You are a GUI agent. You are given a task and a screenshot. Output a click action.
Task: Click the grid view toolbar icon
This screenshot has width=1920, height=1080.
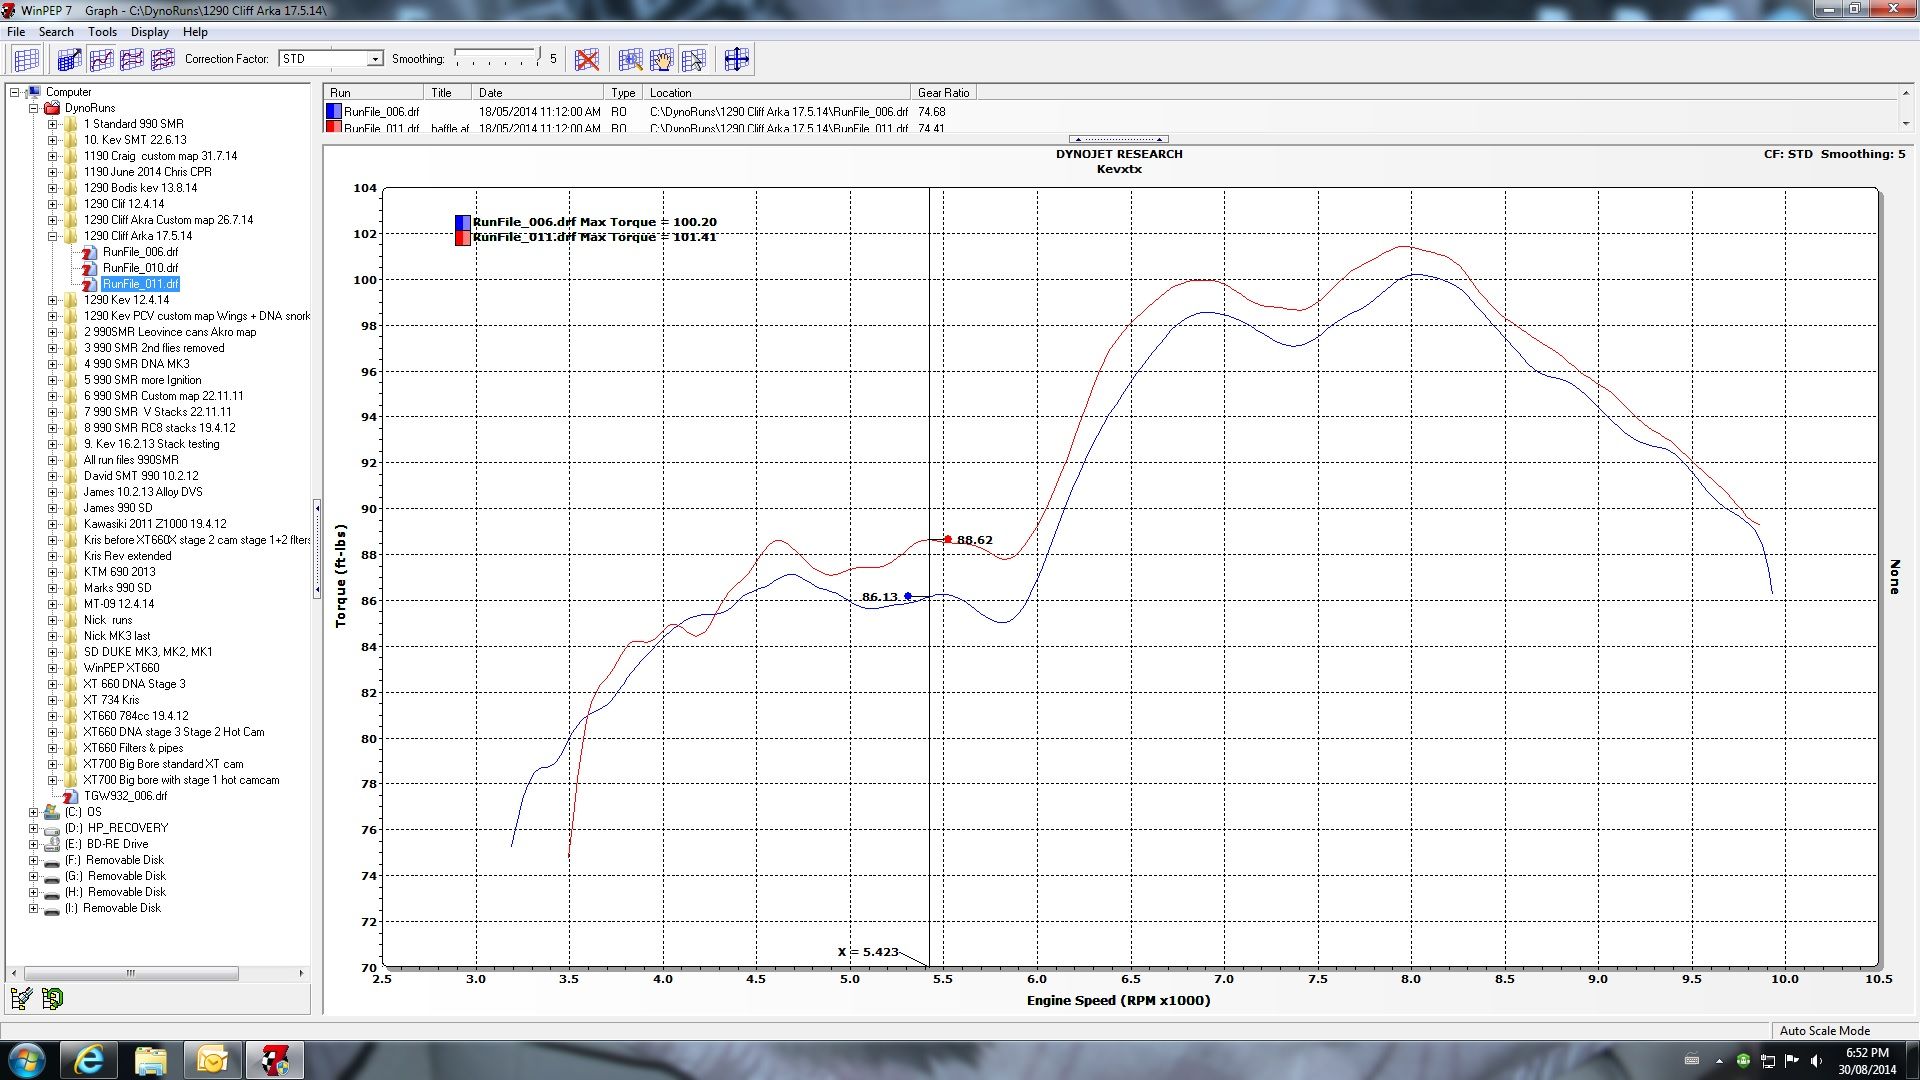tap(26, 60)
